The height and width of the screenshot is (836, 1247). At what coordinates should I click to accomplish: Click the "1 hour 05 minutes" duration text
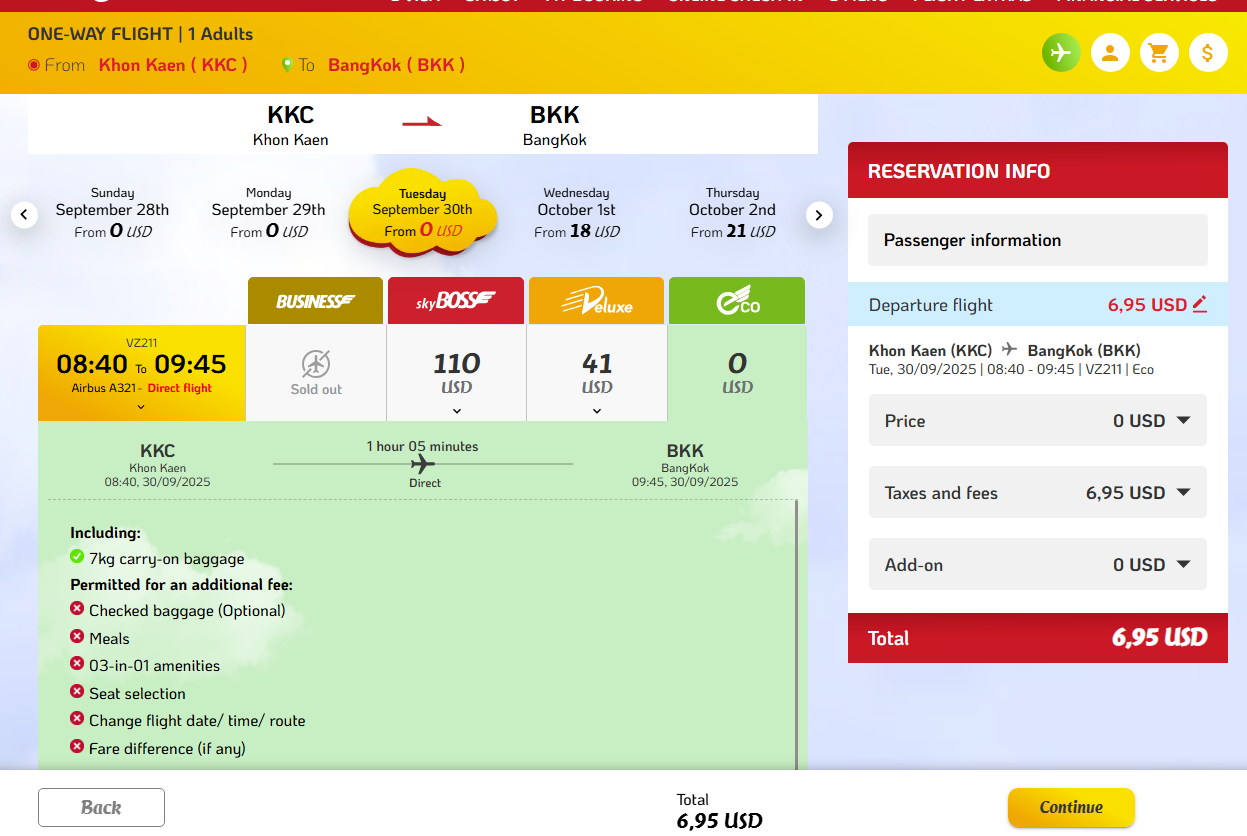423,446
